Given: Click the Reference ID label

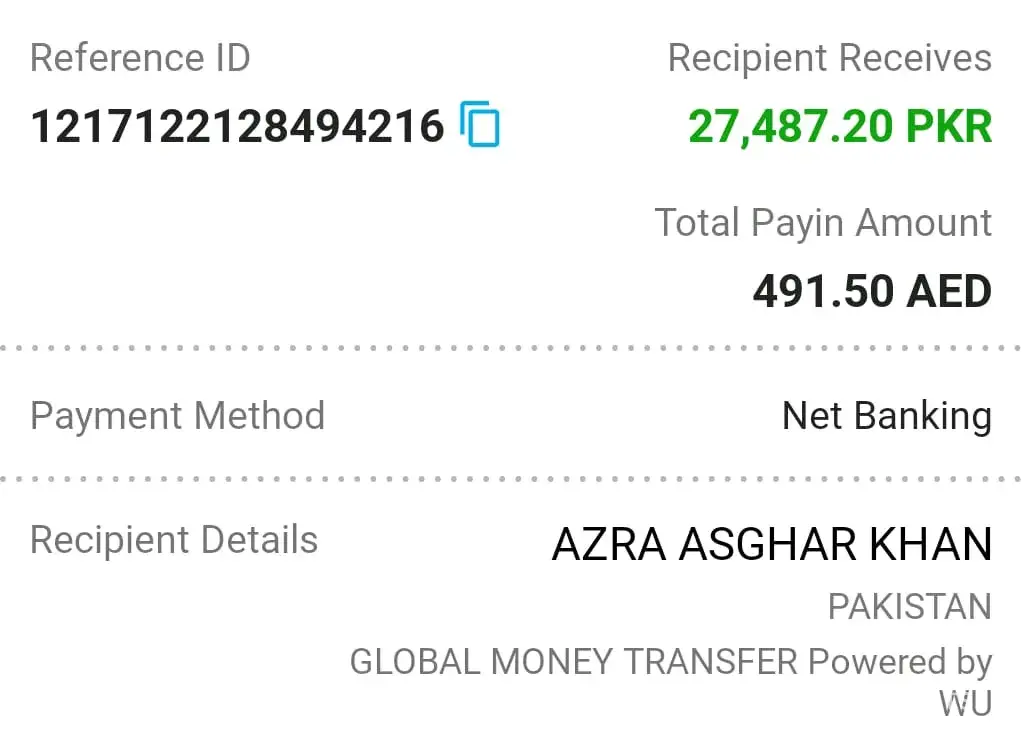Looking at the screenshot, I should coord(140,58).
